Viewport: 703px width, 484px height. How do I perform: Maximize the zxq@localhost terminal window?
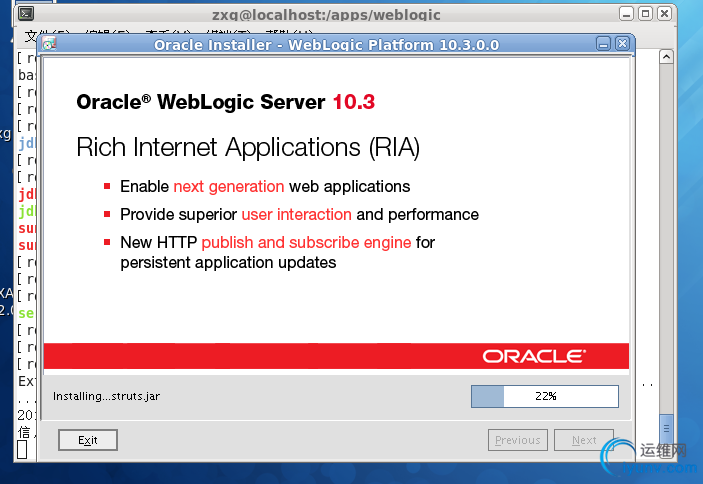645,14
